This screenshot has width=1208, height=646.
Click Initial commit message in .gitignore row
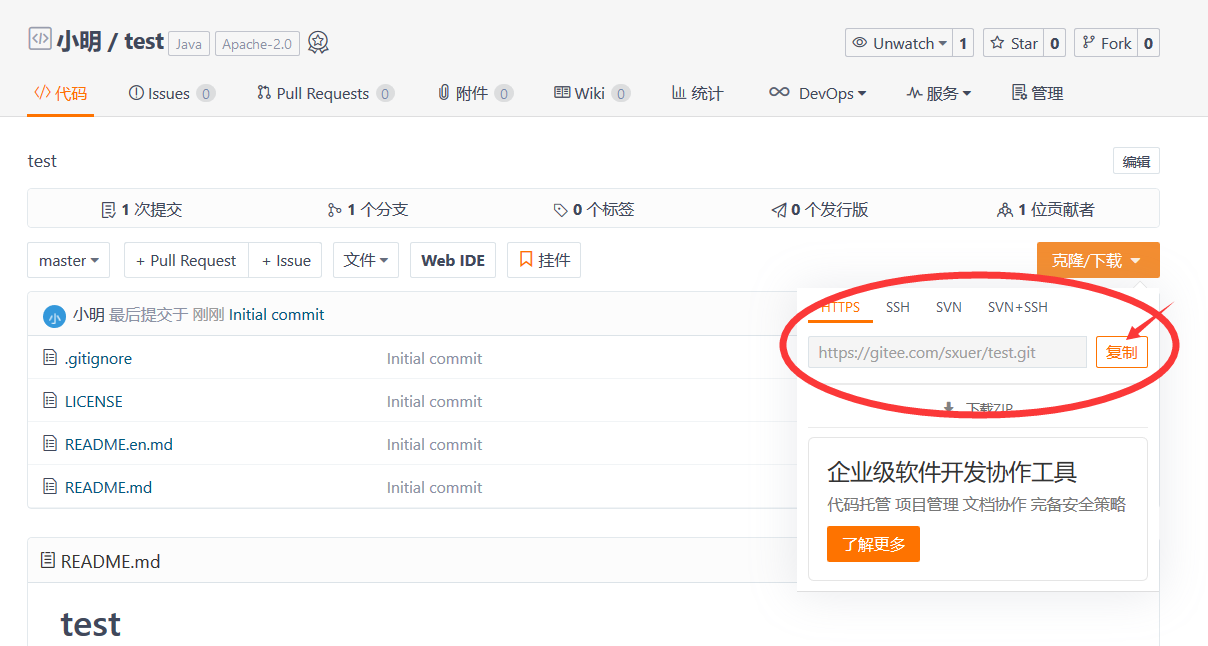tap(434, 358)
